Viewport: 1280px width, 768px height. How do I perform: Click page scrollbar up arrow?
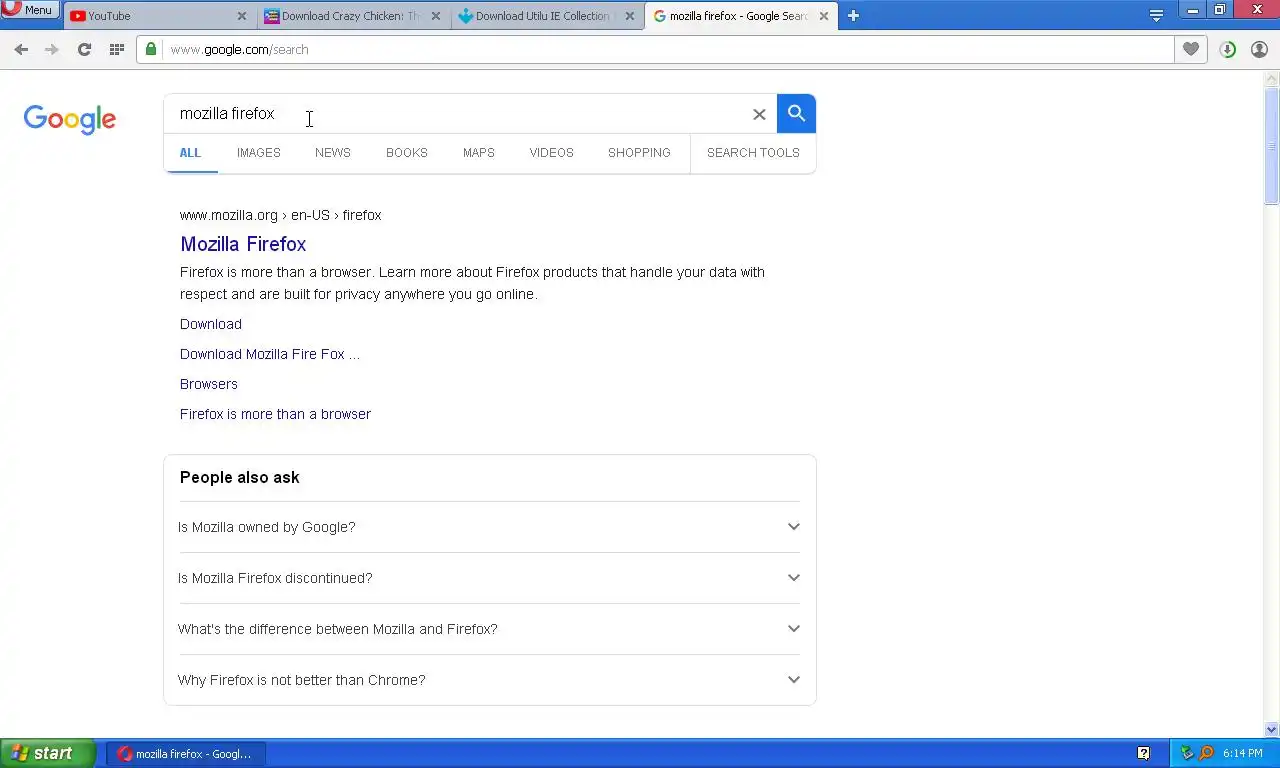click(x=1272, y=78)
